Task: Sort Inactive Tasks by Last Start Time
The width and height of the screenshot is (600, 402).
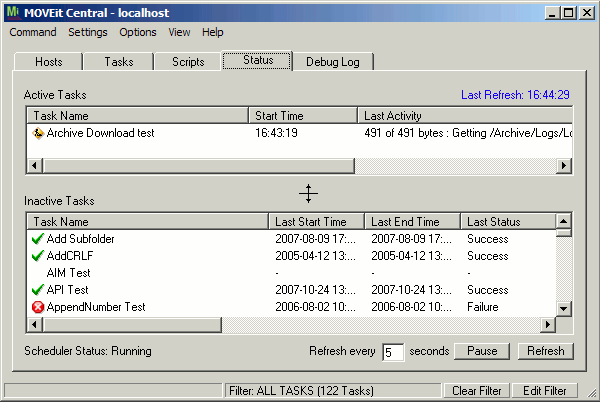Action: pyautogui.click(x=316, y=222)
